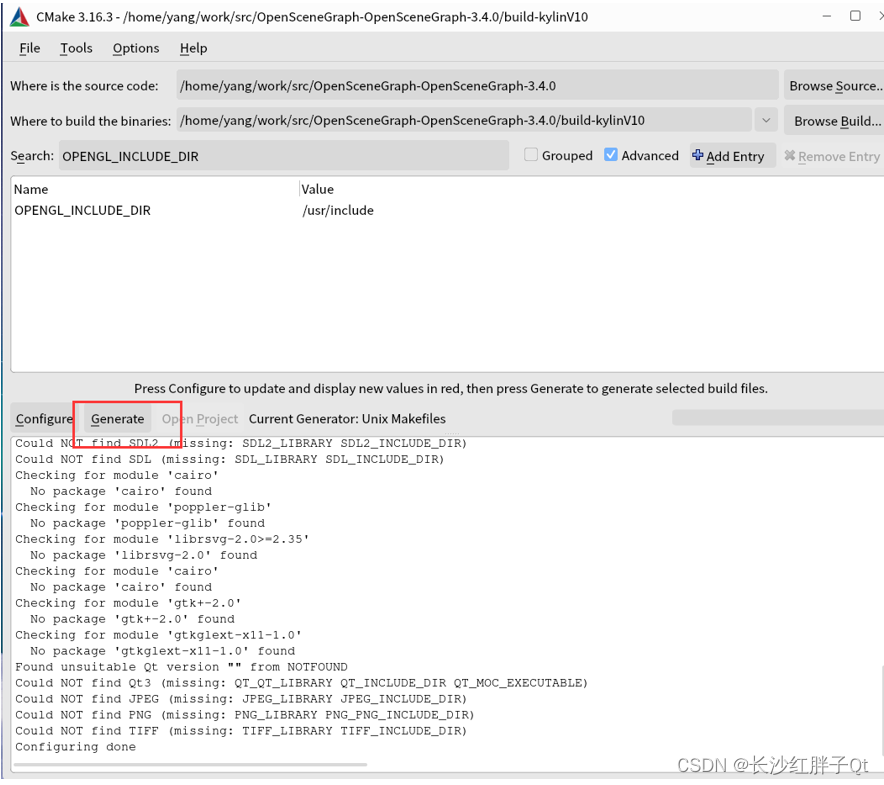Click "No package 'librsvg-2.0' found" line
This screenshot has height=785, width=884.
tap(144, 555)
